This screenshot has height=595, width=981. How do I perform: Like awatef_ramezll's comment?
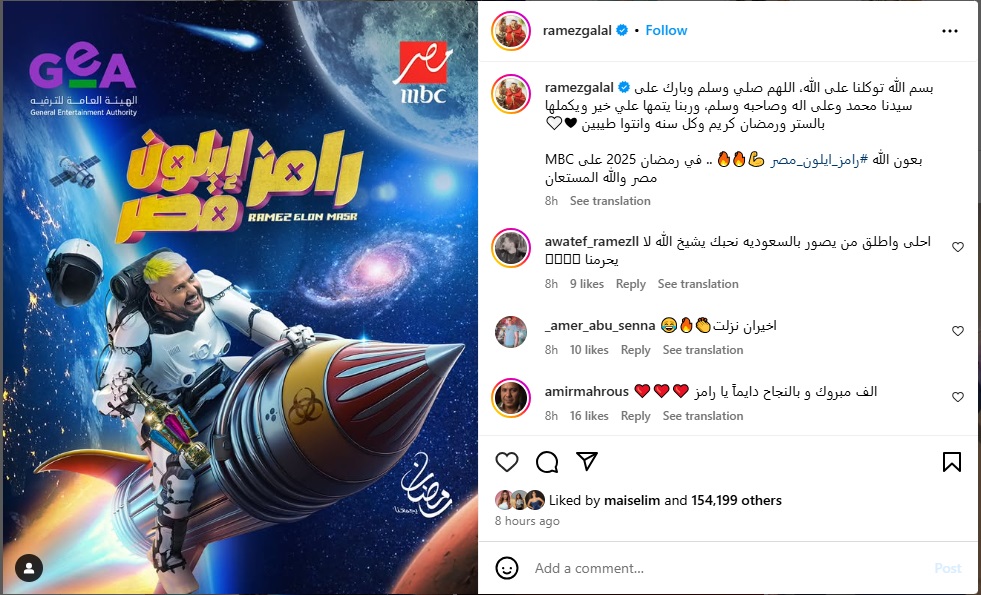tap(958, 247)
